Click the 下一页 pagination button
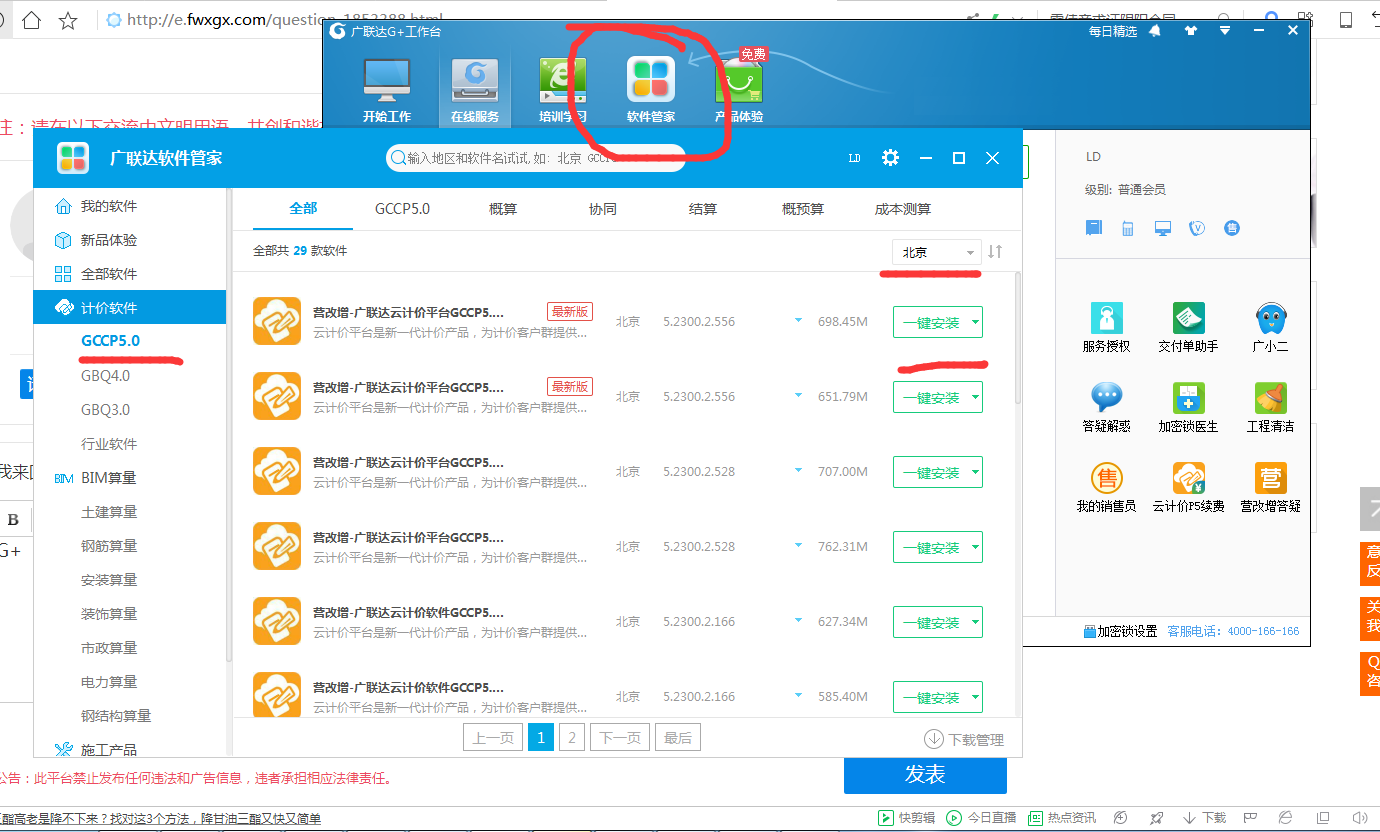This screenshot has width=1380, height=832. [620, 738]
